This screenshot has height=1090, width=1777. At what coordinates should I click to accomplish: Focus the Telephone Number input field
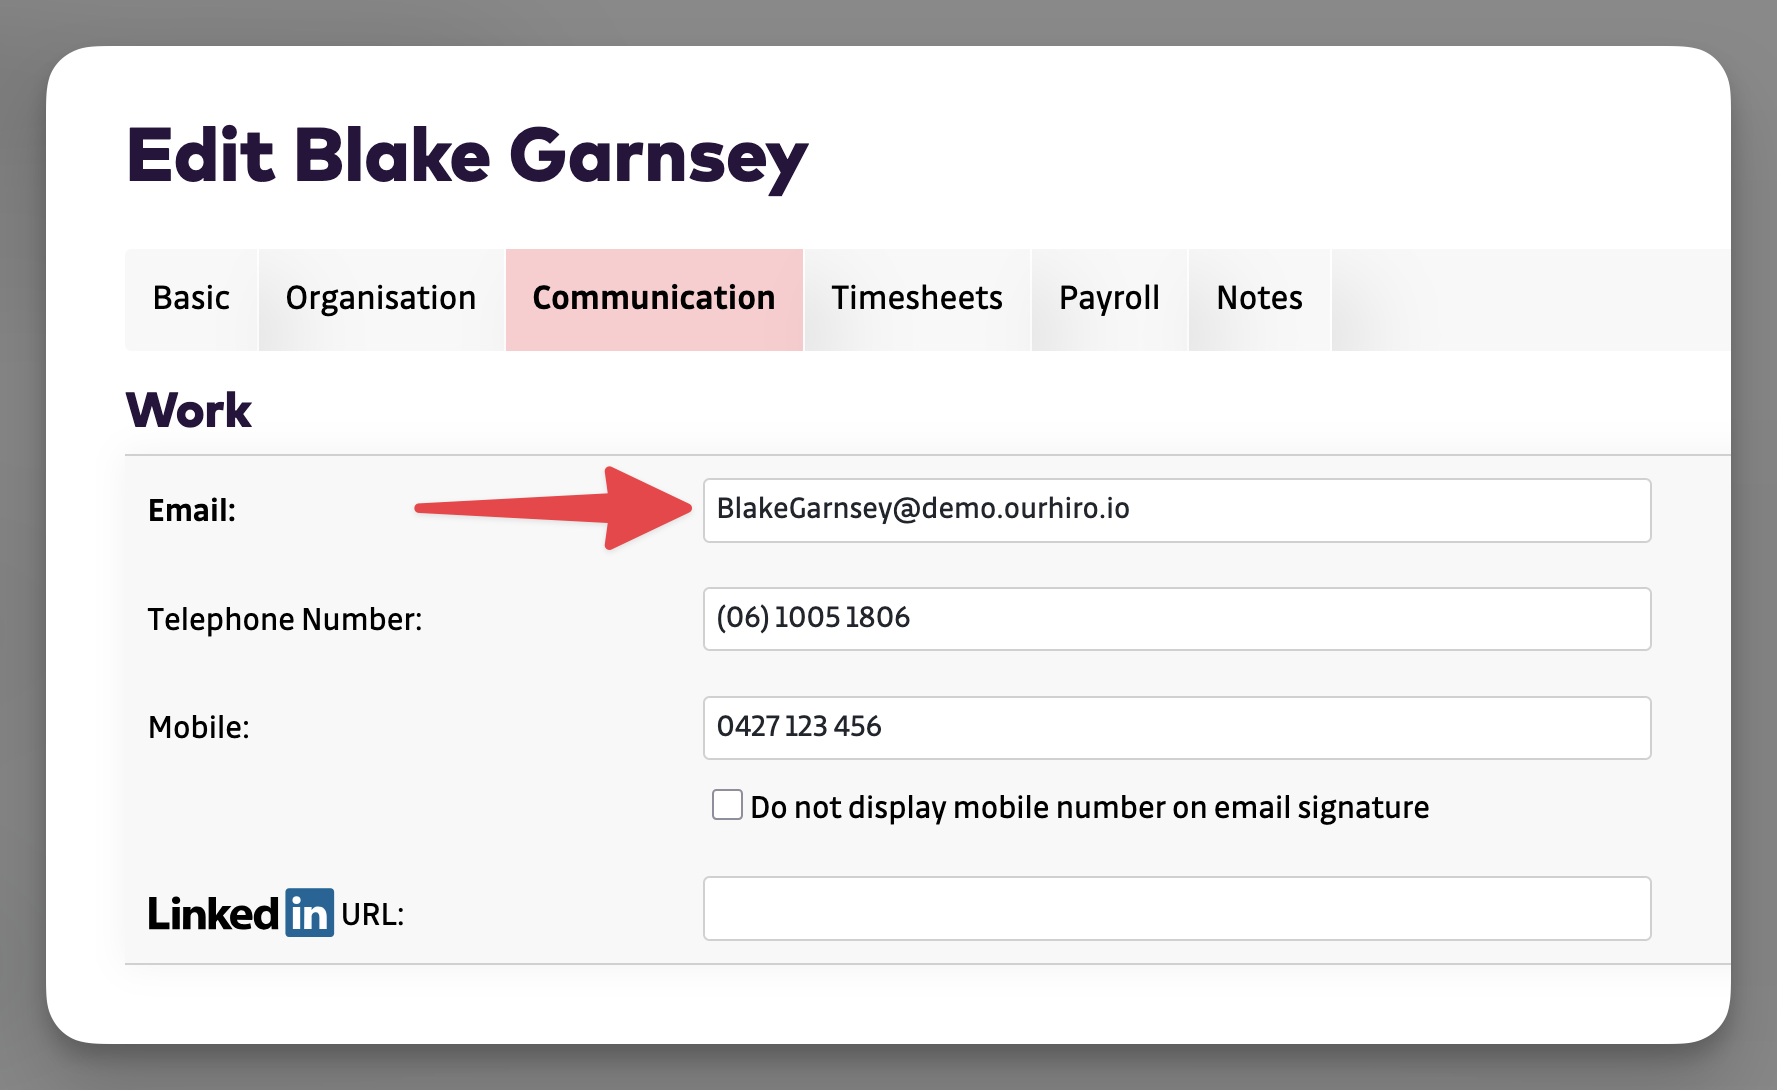(x=1176, y=619)
